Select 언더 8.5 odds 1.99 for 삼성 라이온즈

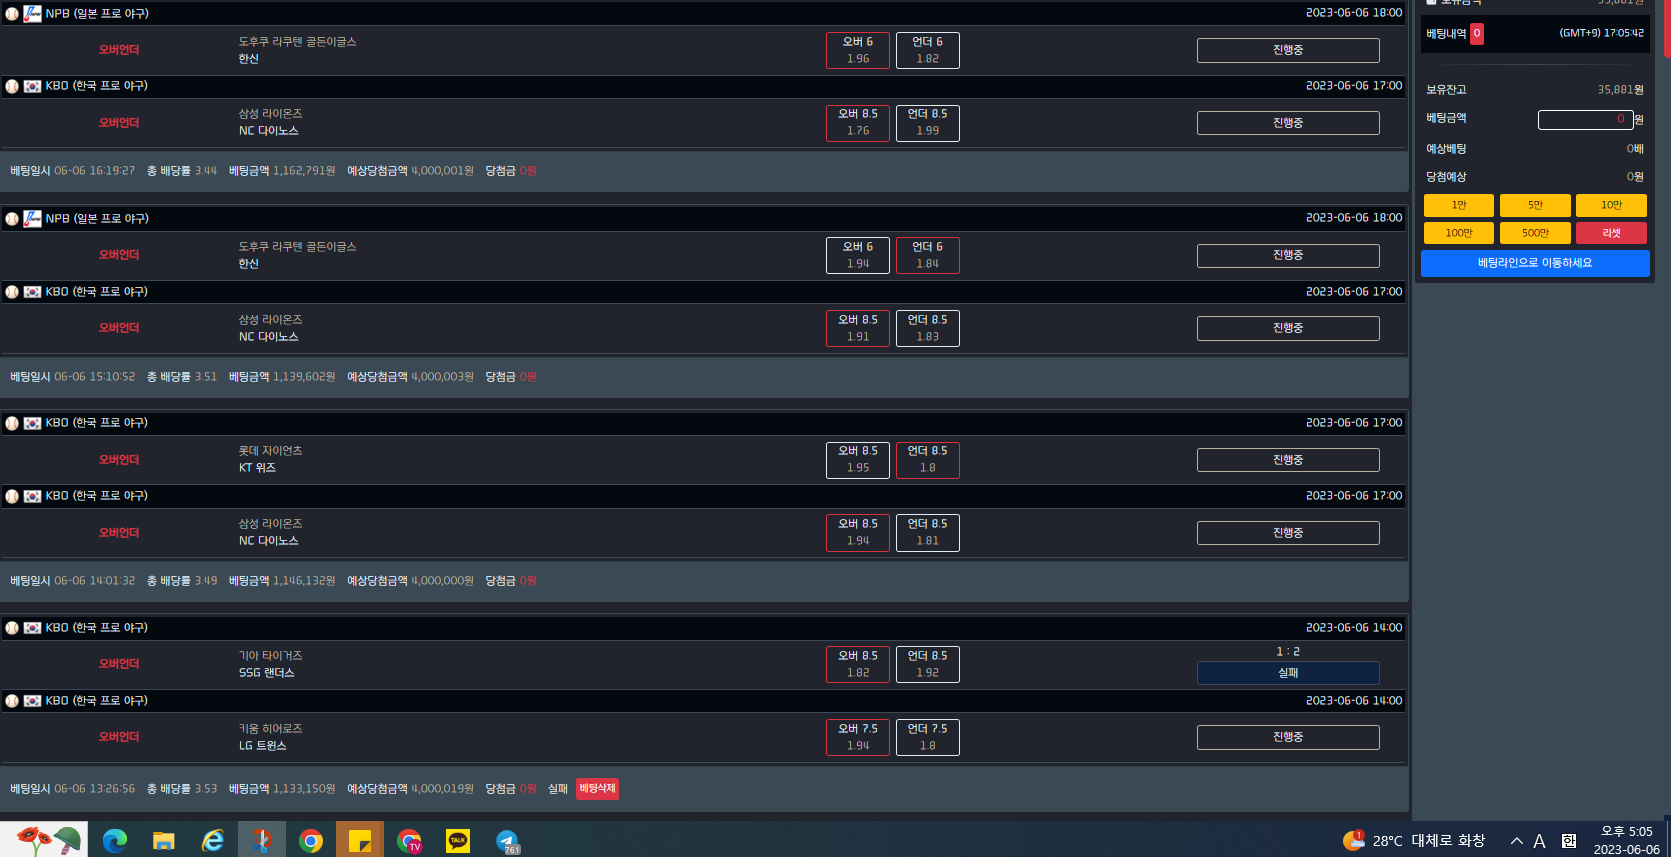coord(927,123)
